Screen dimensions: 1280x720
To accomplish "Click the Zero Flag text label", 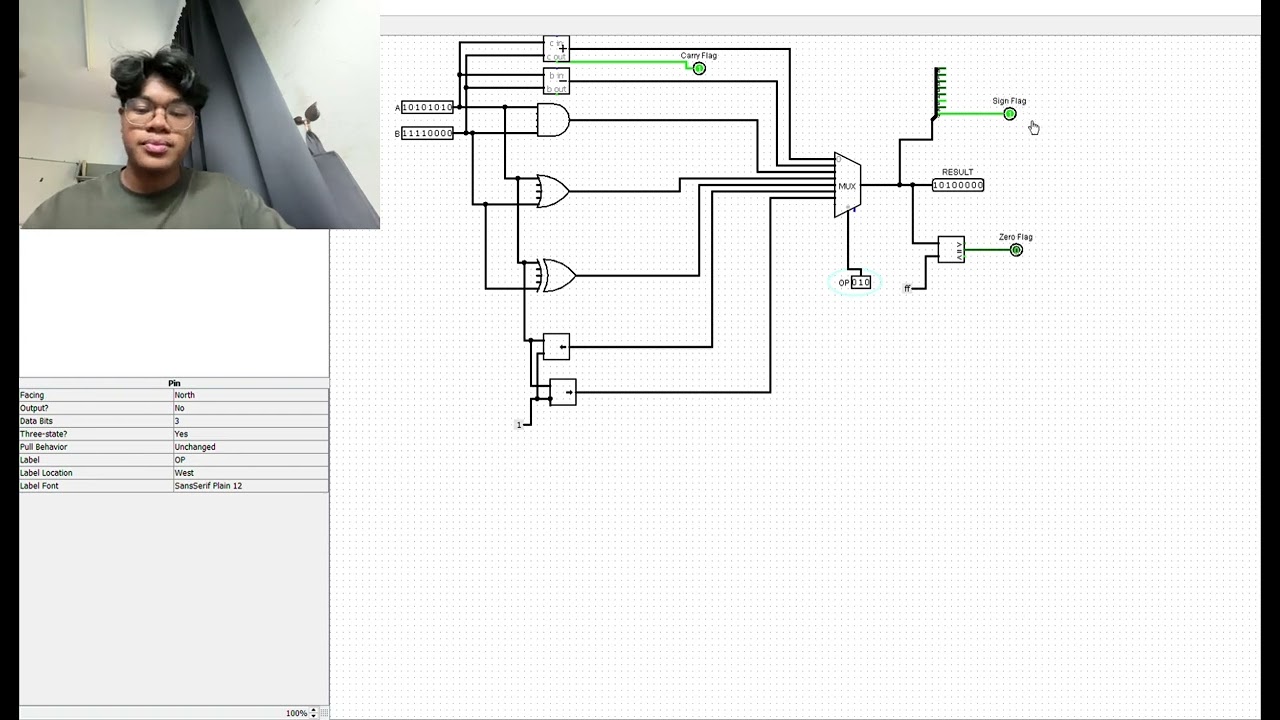I will tap(1016, 237).
